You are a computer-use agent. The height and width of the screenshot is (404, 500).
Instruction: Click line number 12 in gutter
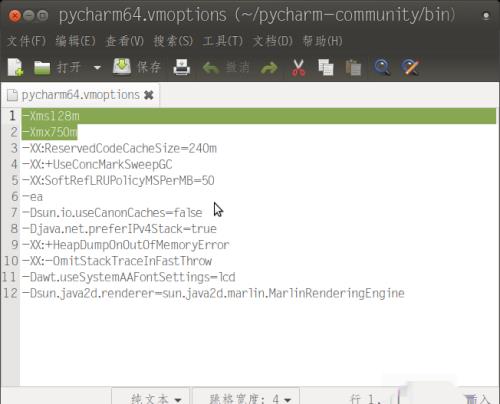click(x=10, y=293)
